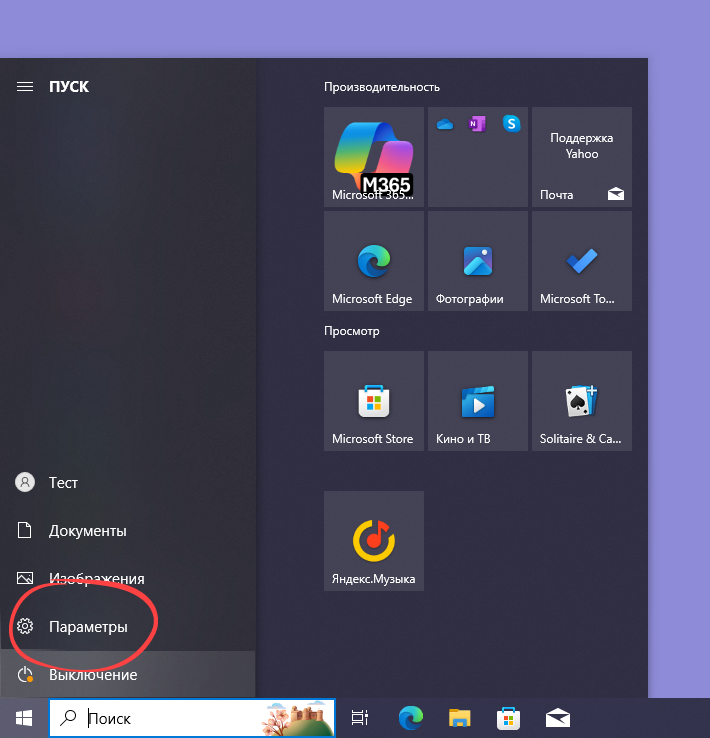Launch the Кино и ТВ tile
The height and width of the screenshot is (738, 710).
478,401
